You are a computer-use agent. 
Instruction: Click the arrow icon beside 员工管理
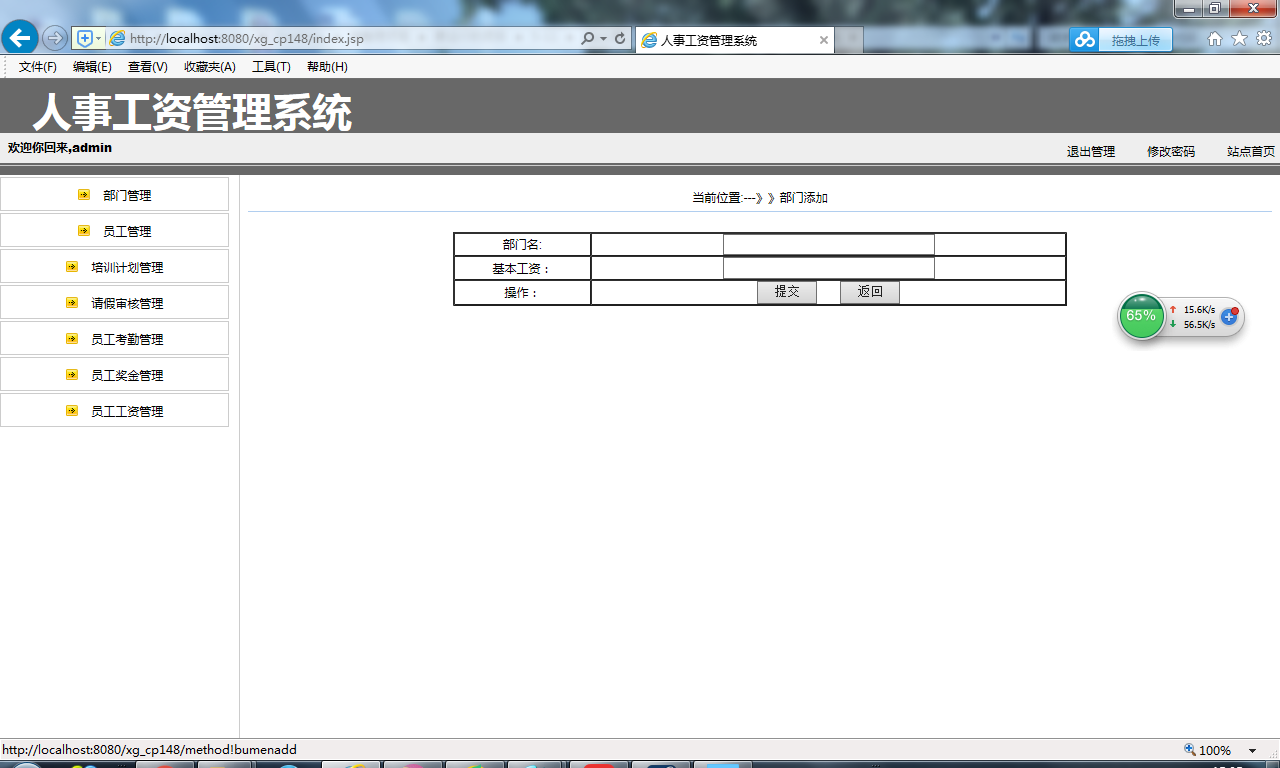click(x=84, y=231)
